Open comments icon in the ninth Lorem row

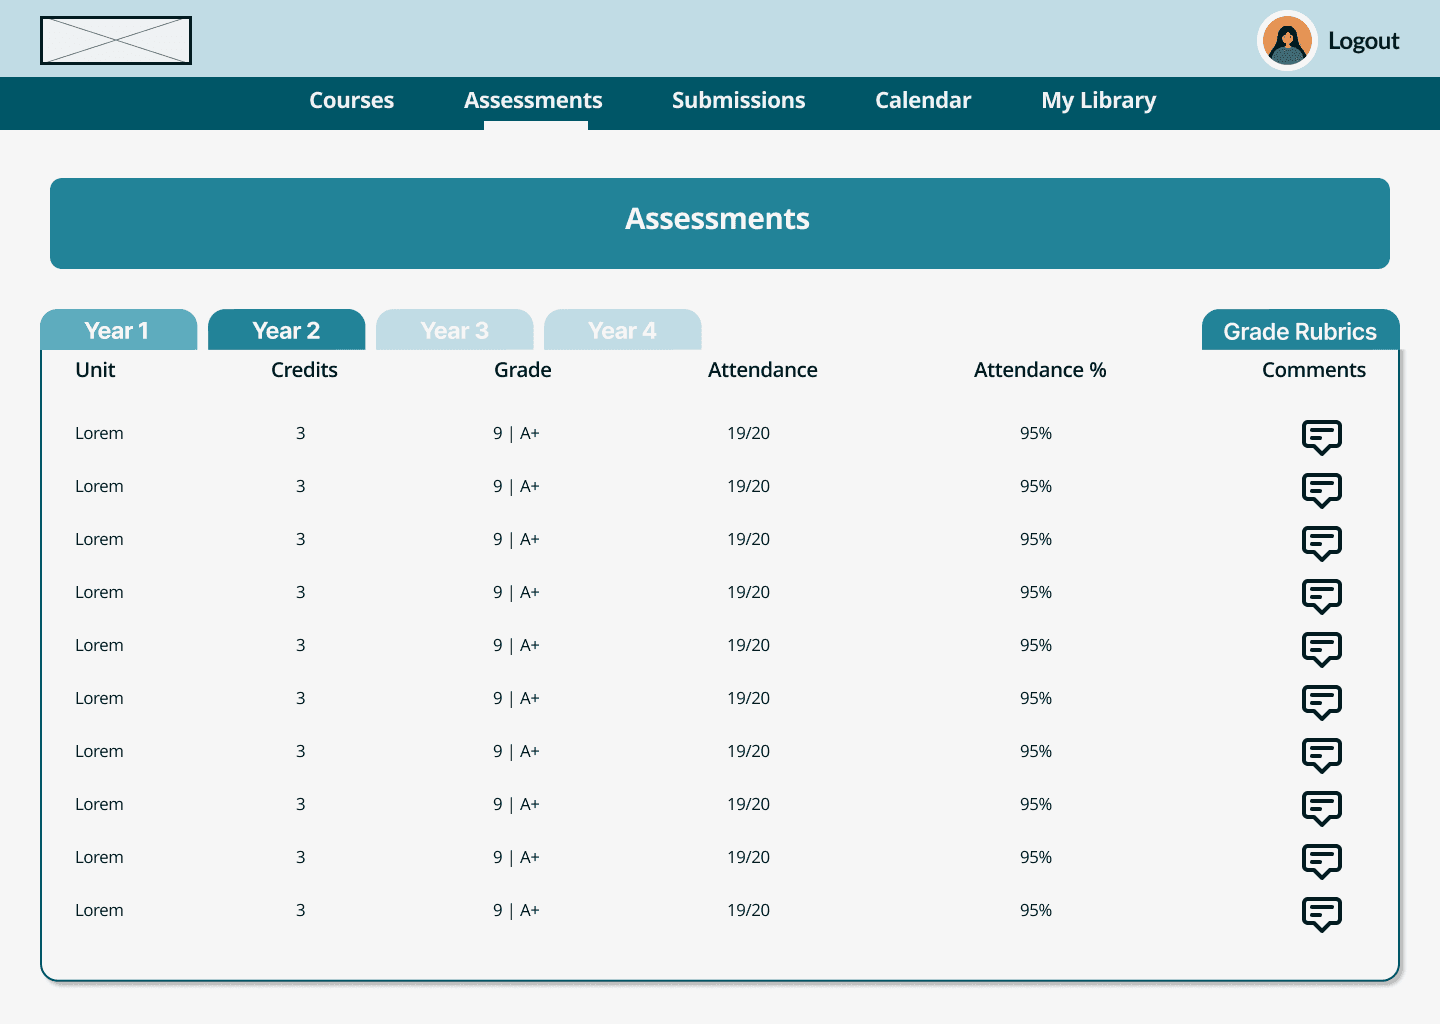click(1321, 861)
